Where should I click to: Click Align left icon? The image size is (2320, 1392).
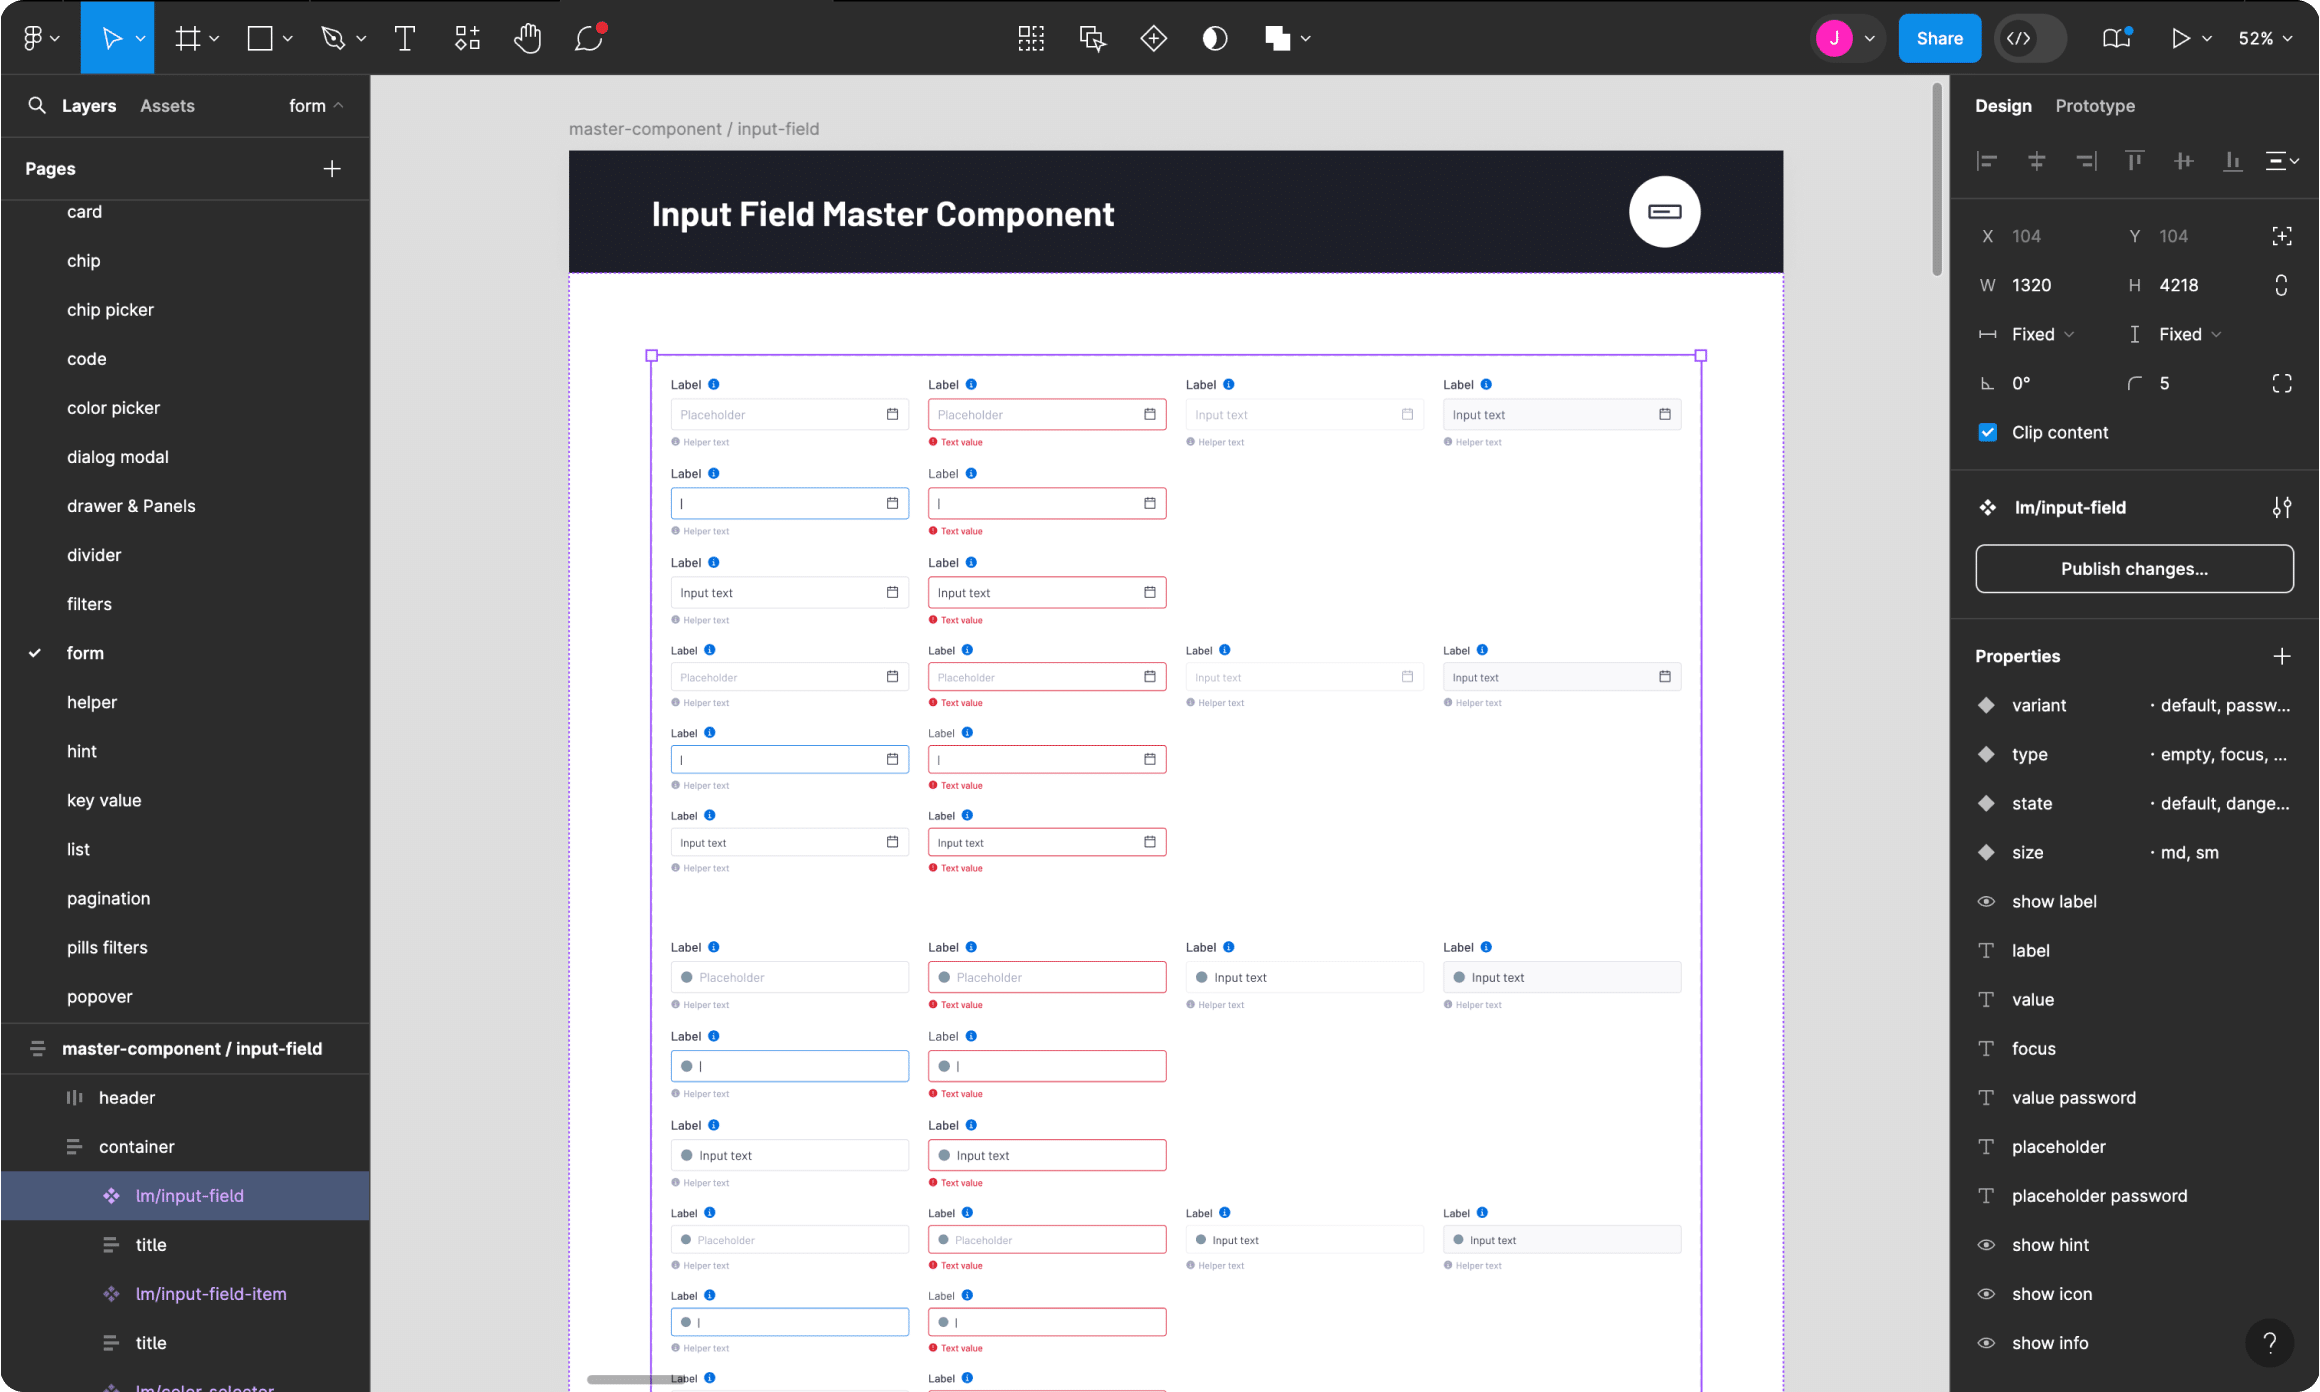(x=1987, y=160)
